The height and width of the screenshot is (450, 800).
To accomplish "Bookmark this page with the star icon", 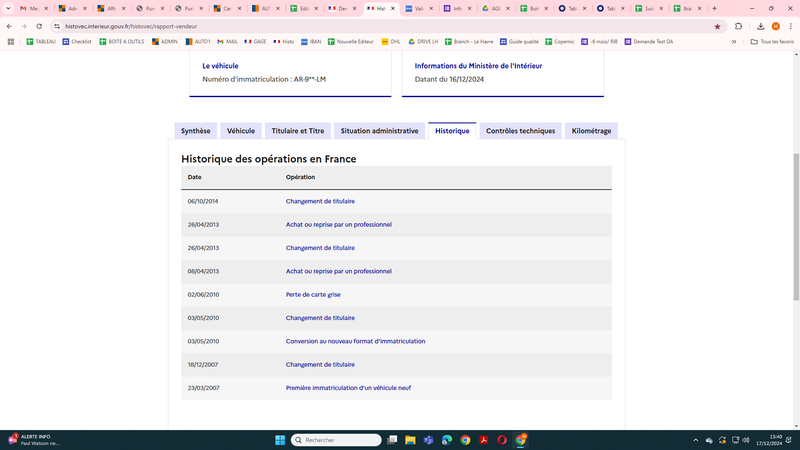I will 717,27.
